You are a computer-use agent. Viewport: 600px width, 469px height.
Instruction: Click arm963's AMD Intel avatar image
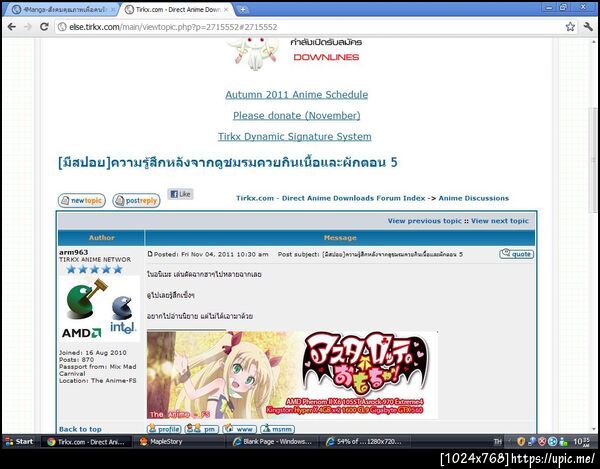(99, 309)
